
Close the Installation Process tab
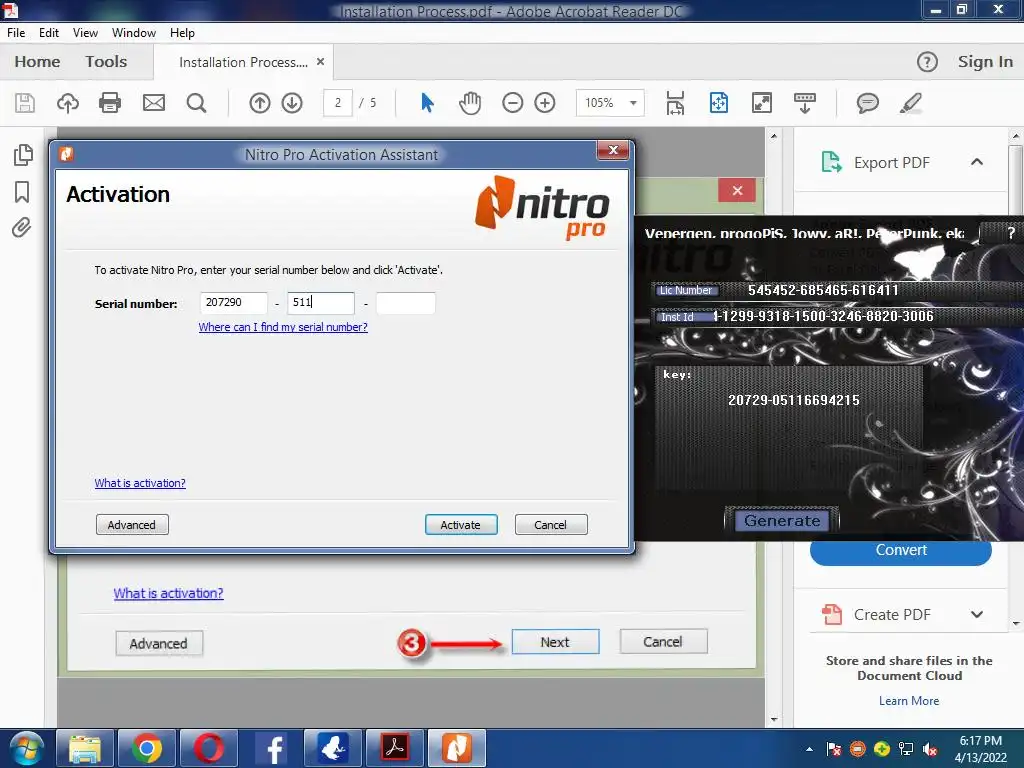321,61
